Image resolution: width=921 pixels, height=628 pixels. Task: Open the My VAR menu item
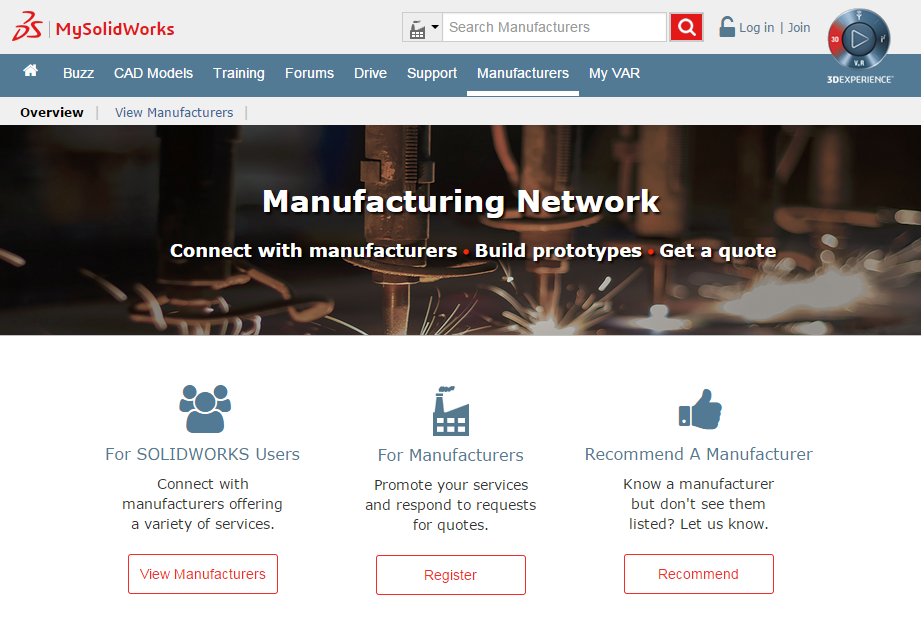click(614, 73)
